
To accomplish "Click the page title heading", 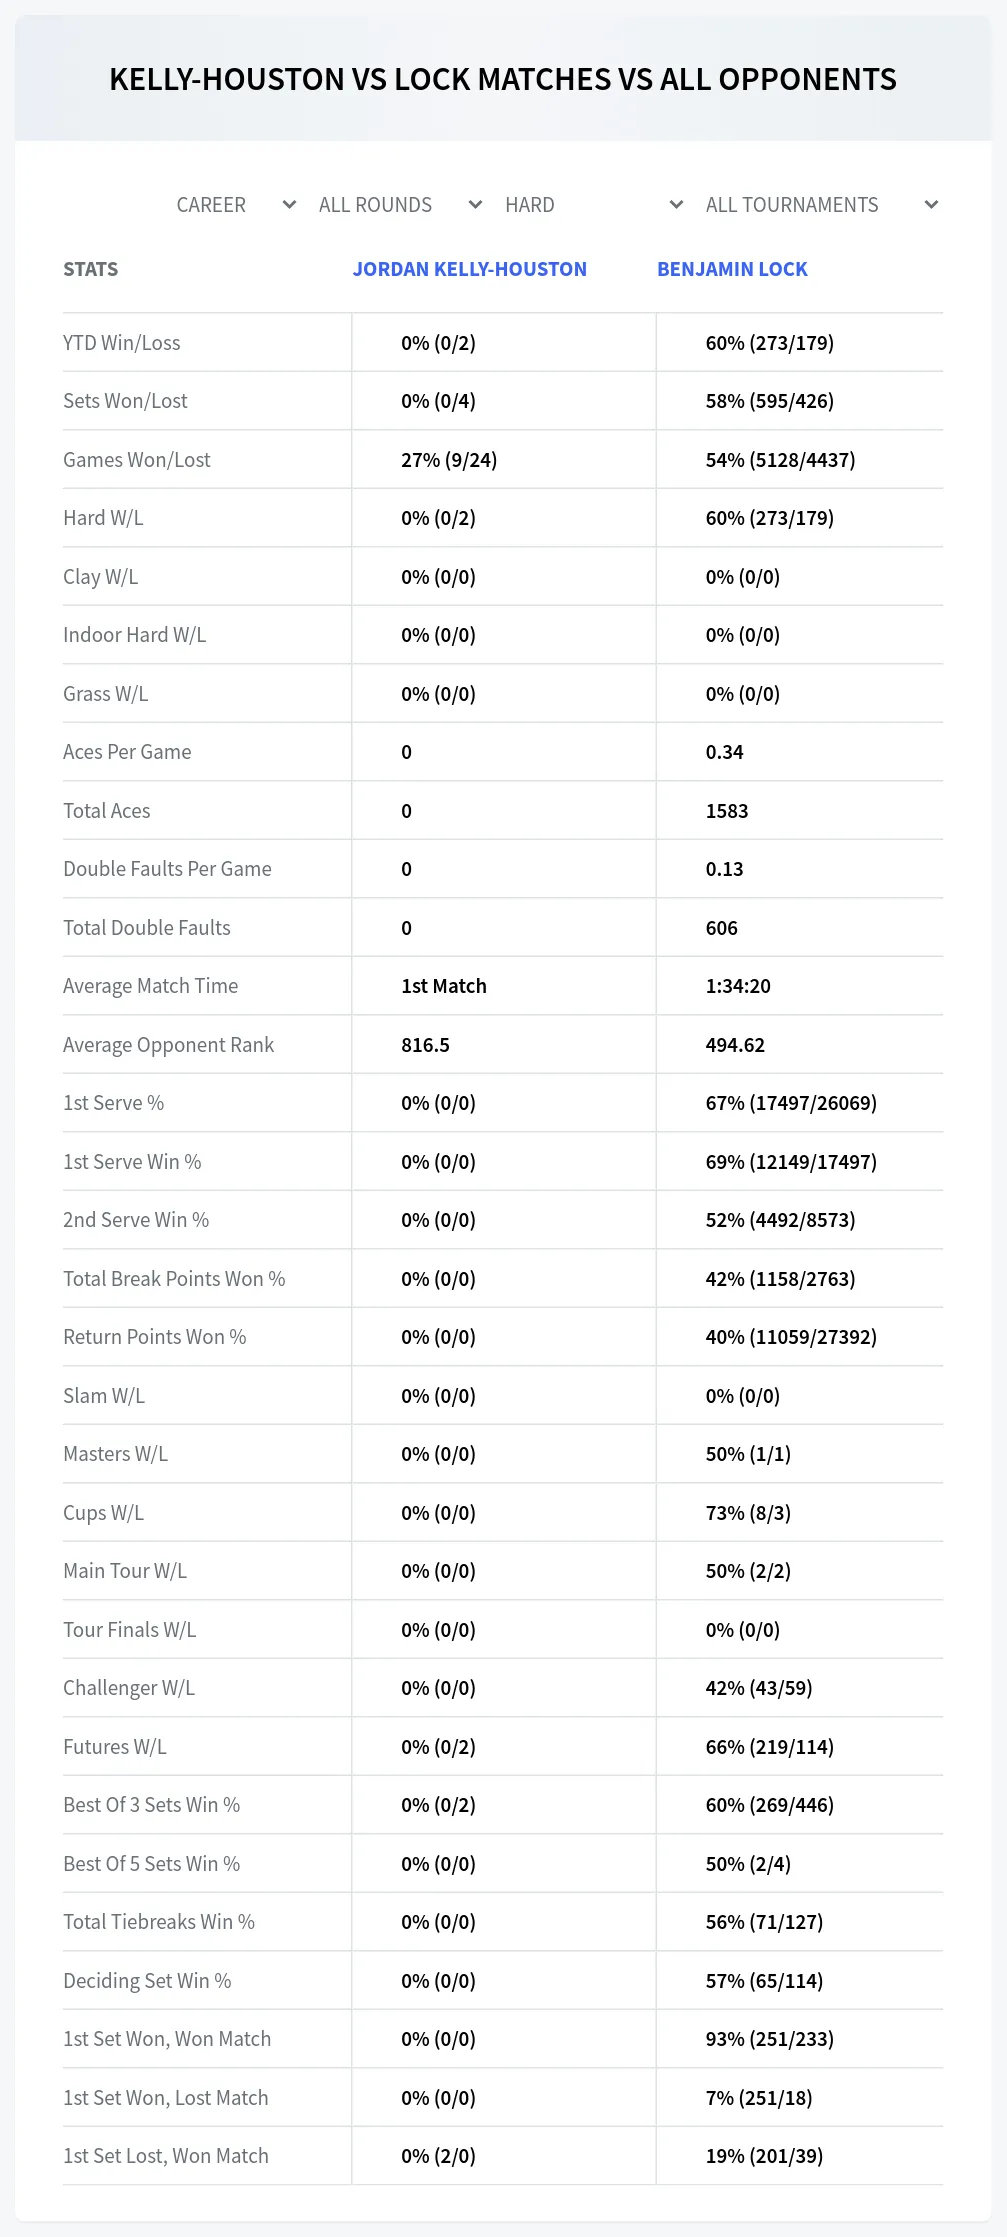I will 503,79.
